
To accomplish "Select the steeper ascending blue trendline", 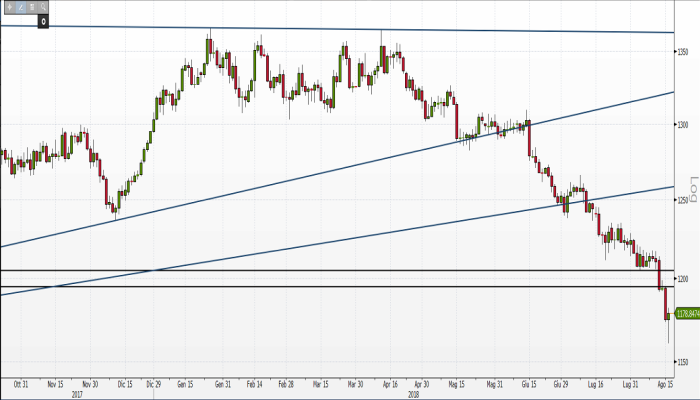I will tap(300, 175).
